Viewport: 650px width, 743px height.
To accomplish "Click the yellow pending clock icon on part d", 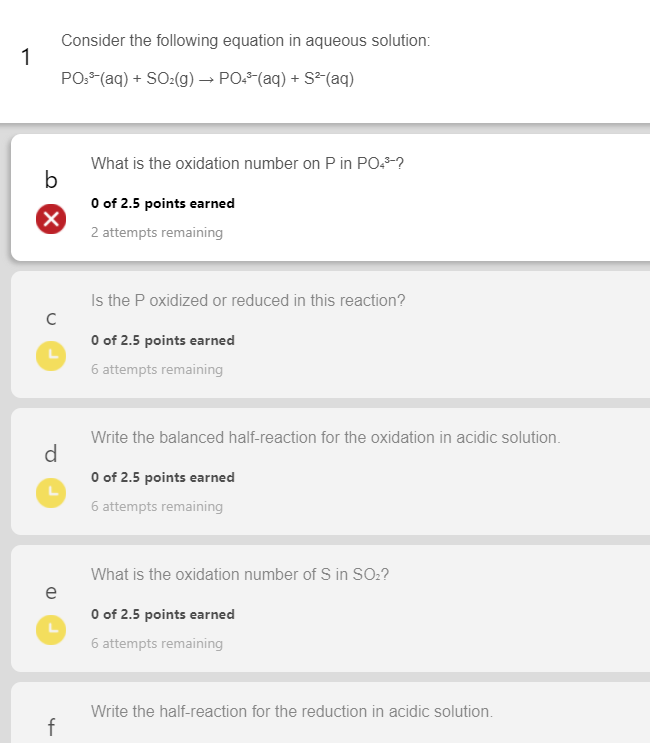I will tap(51, 493).
